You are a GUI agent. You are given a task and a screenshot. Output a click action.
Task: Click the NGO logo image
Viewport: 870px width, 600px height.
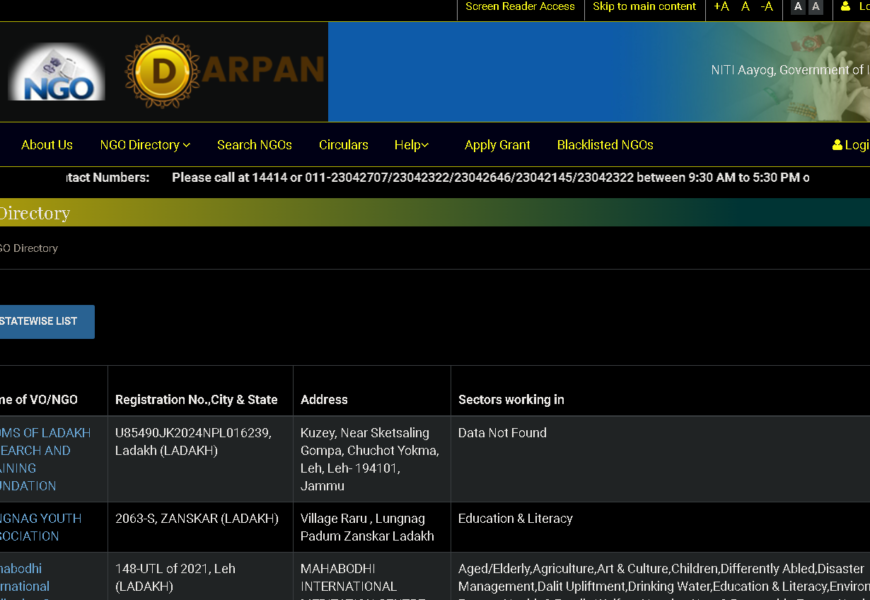click(x=56, y=72)
